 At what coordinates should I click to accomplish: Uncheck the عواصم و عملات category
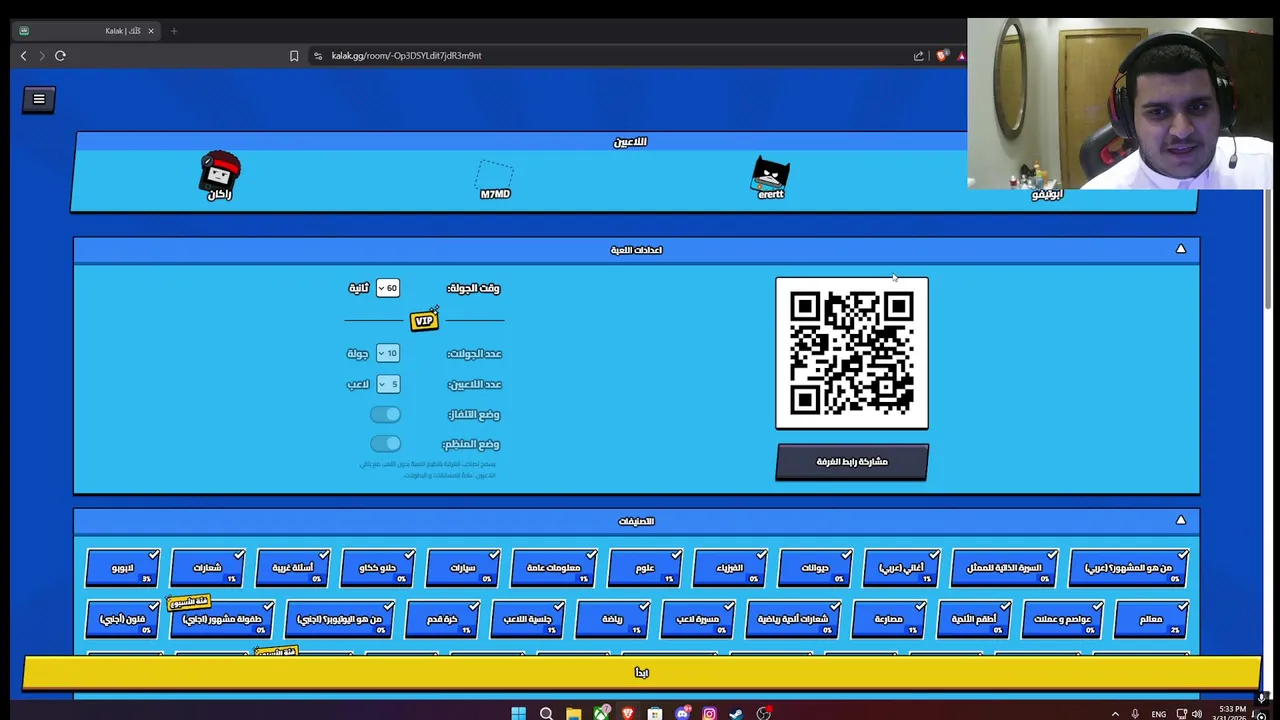(1063, 619)
